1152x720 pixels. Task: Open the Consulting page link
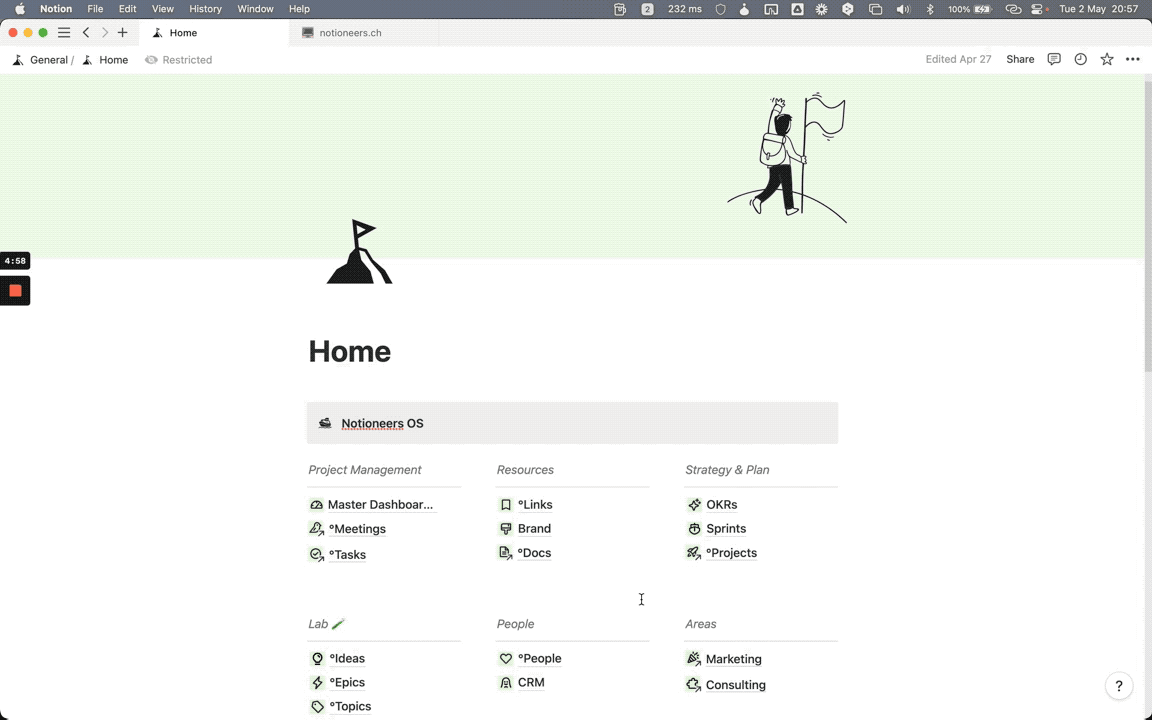click(x=735, y=685)
